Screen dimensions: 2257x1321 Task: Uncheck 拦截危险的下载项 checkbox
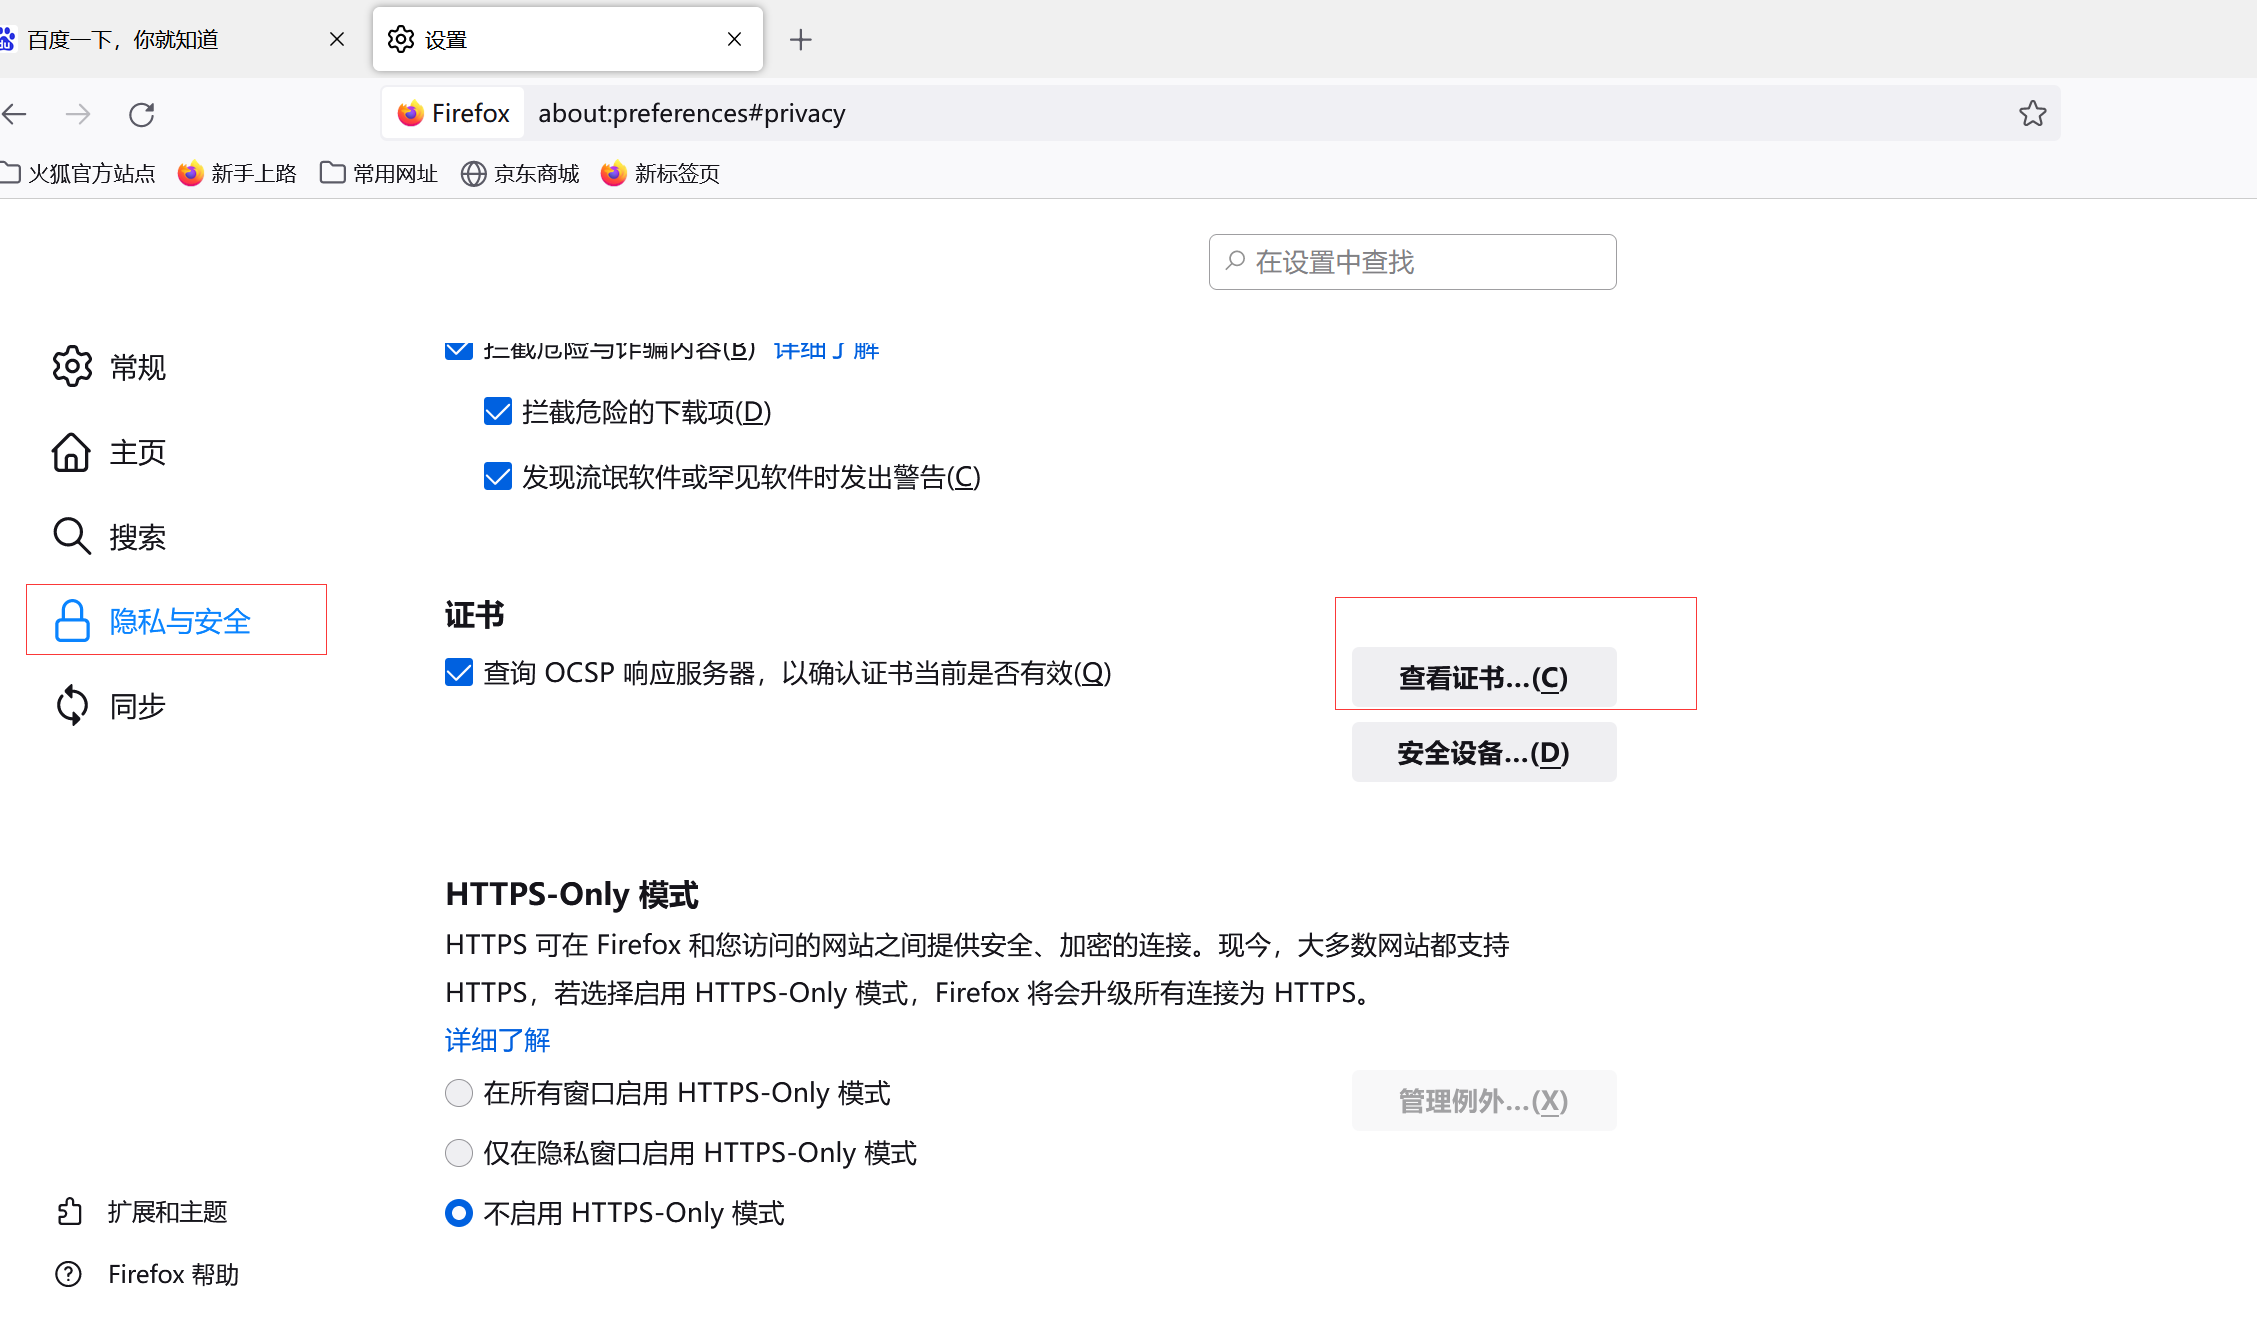[498, 412]
